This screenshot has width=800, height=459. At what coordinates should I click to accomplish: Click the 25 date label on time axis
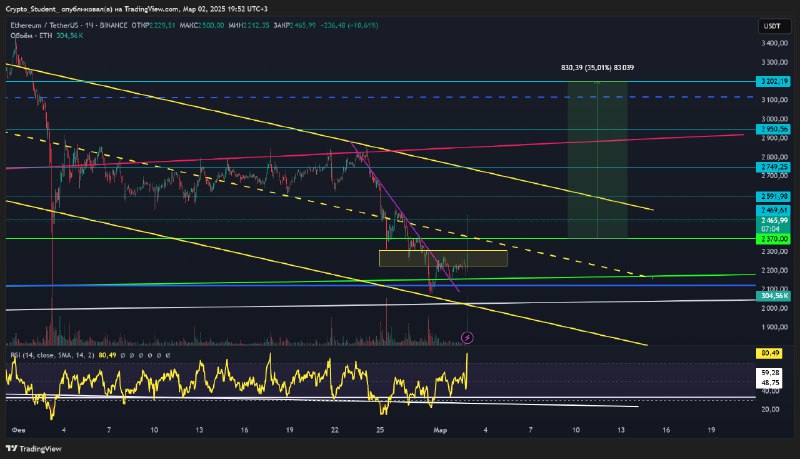pos(380,430)
